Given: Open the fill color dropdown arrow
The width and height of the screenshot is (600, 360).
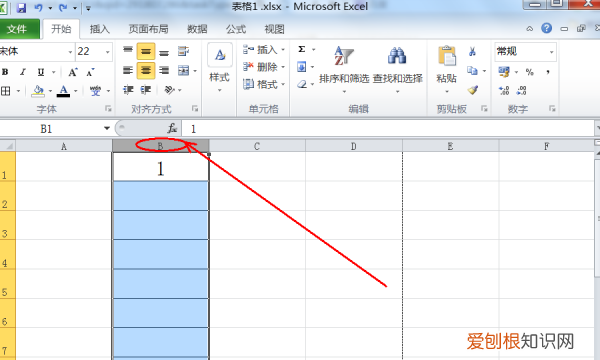Looking at the screenshot, I should 50,91.
